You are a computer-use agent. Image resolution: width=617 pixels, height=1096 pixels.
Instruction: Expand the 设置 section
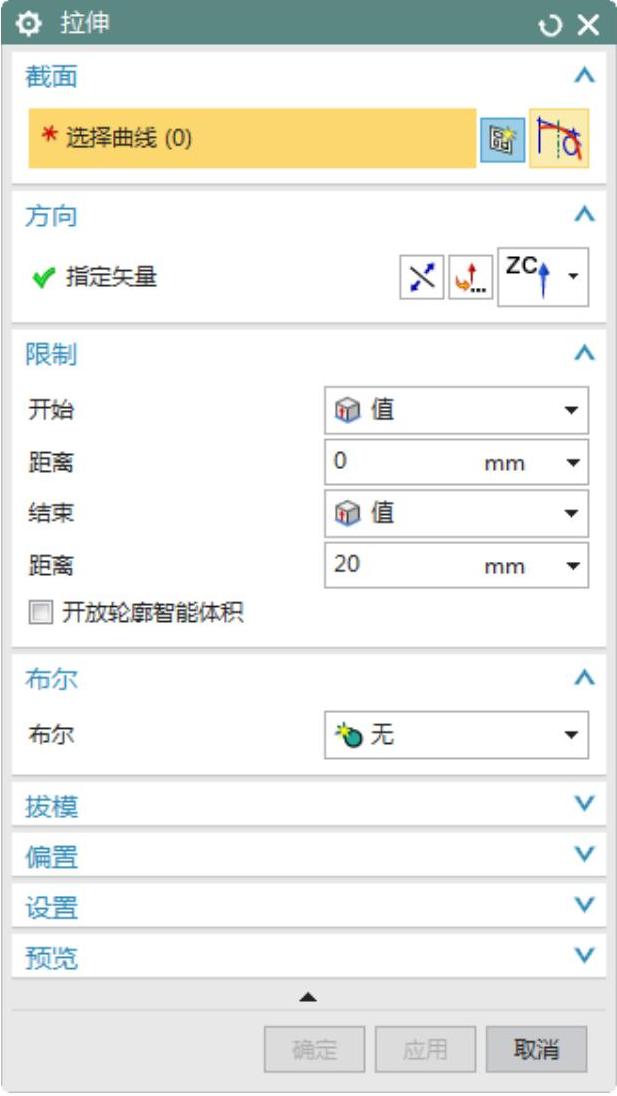pos(586,906)
